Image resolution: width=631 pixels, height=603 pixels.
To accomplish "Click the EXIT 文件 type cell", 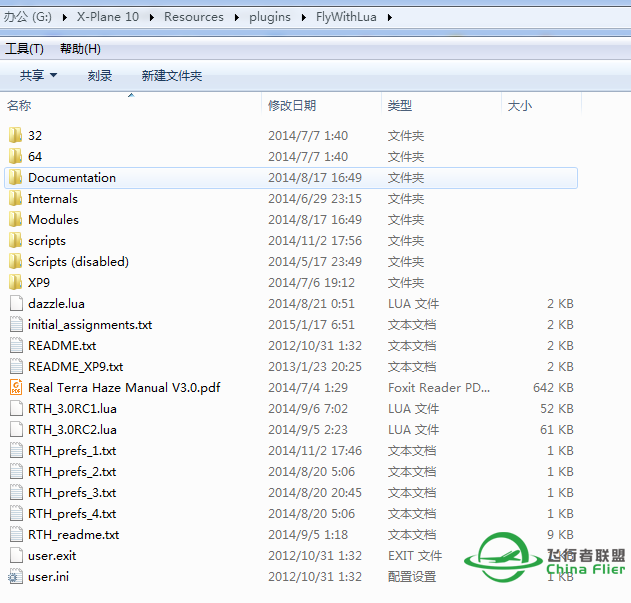I will pyautogui.click(x=415, y=556).
